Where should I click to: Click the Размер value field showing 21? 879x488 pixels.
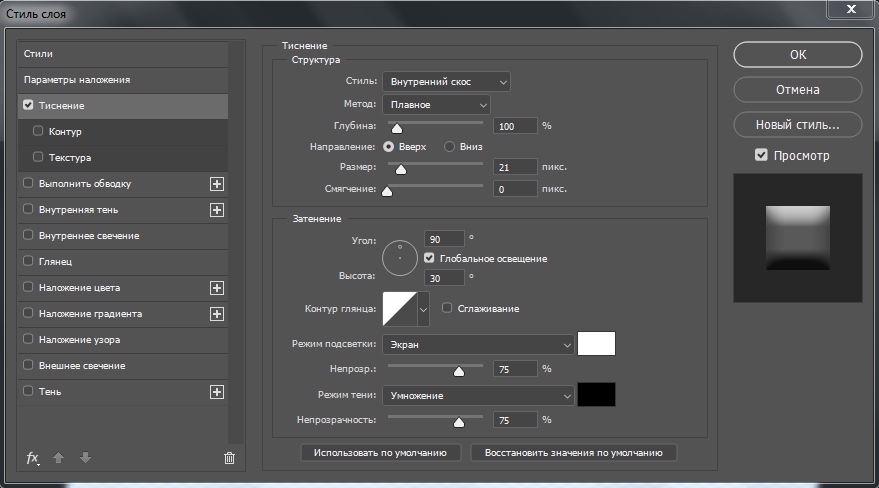click(x=515, y=167)
